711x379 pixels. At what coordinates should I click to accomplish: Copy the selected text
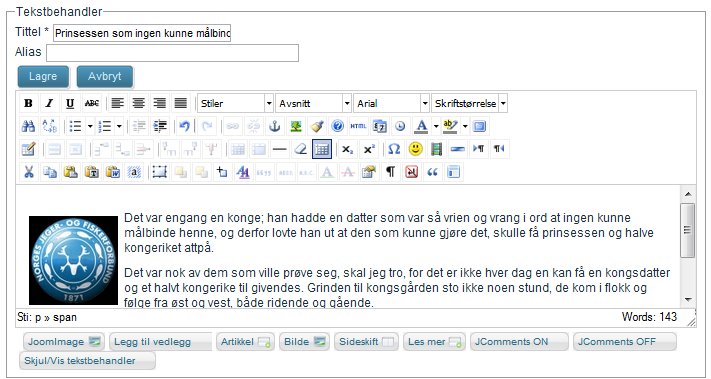[x=49, y=172]
